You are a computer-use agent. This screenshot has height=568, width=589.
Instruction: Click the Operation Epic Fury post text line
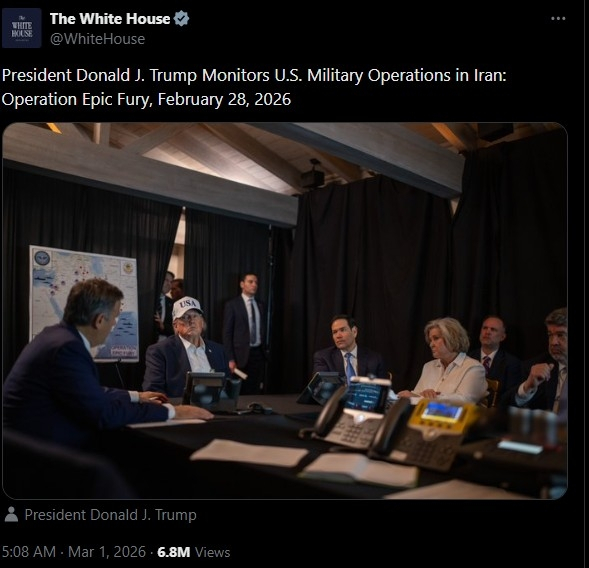coord(146,100)
